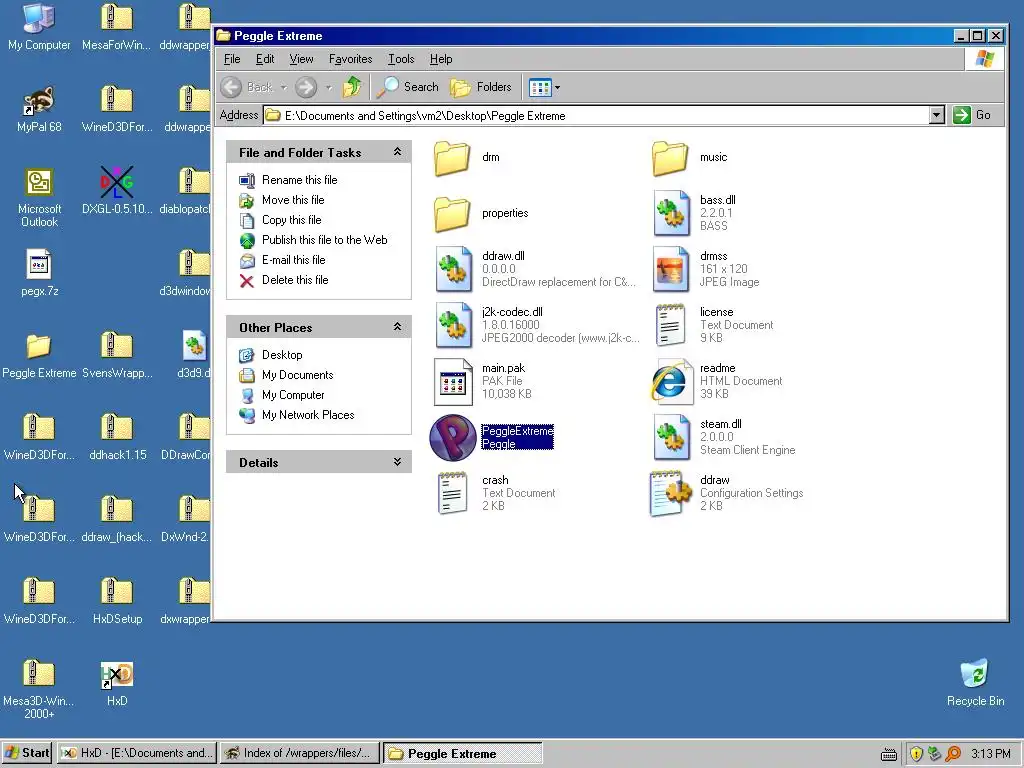Select the PeggleExtreme application icon
The width and height of the screenshot is (1024, 768).
coord(453,438)
